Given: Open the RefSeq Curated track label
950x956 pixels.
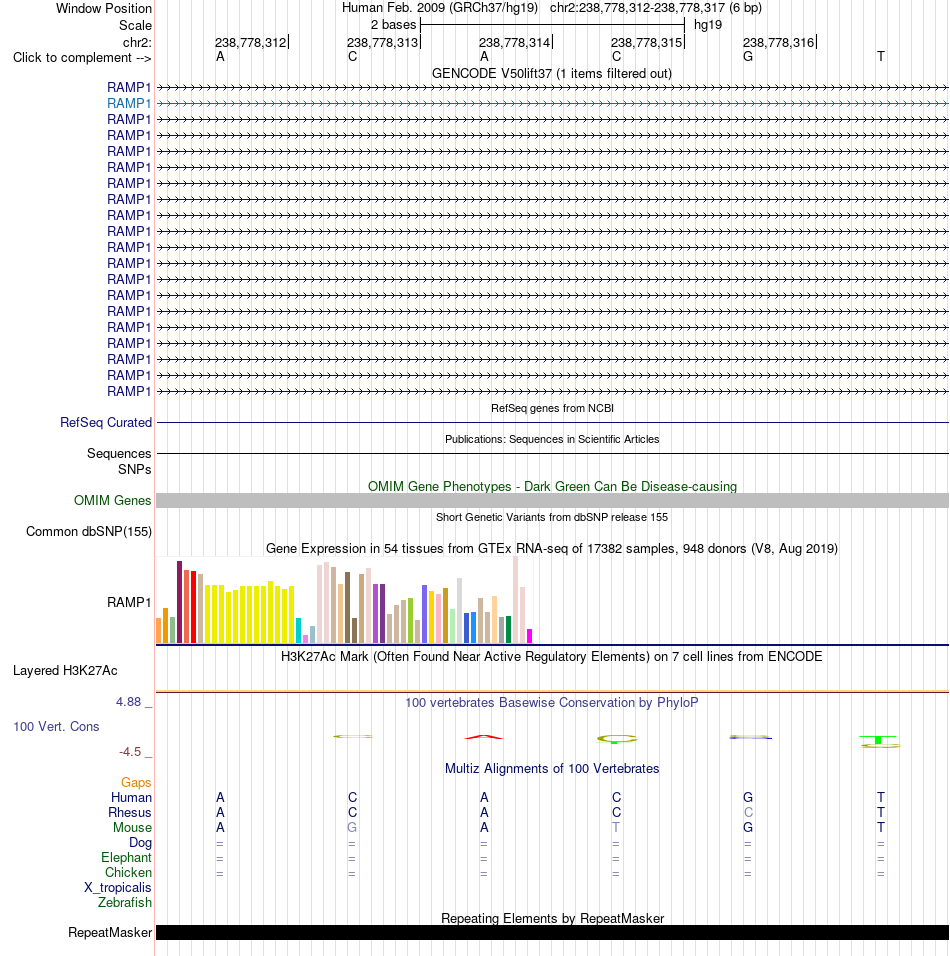Looking at the screenshot, I should (106, 423).
